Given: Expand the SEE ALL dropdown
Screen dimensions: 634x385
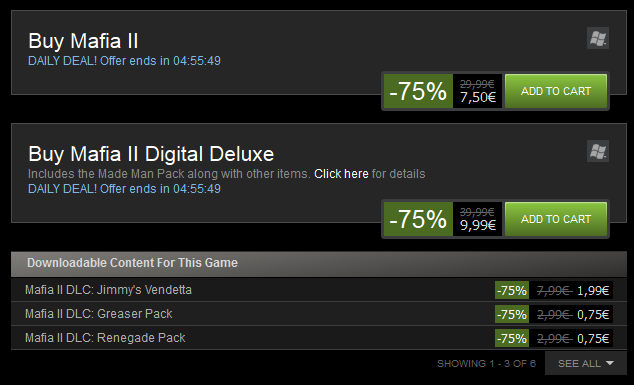Looking at the screenshot, I should (585, 363).
